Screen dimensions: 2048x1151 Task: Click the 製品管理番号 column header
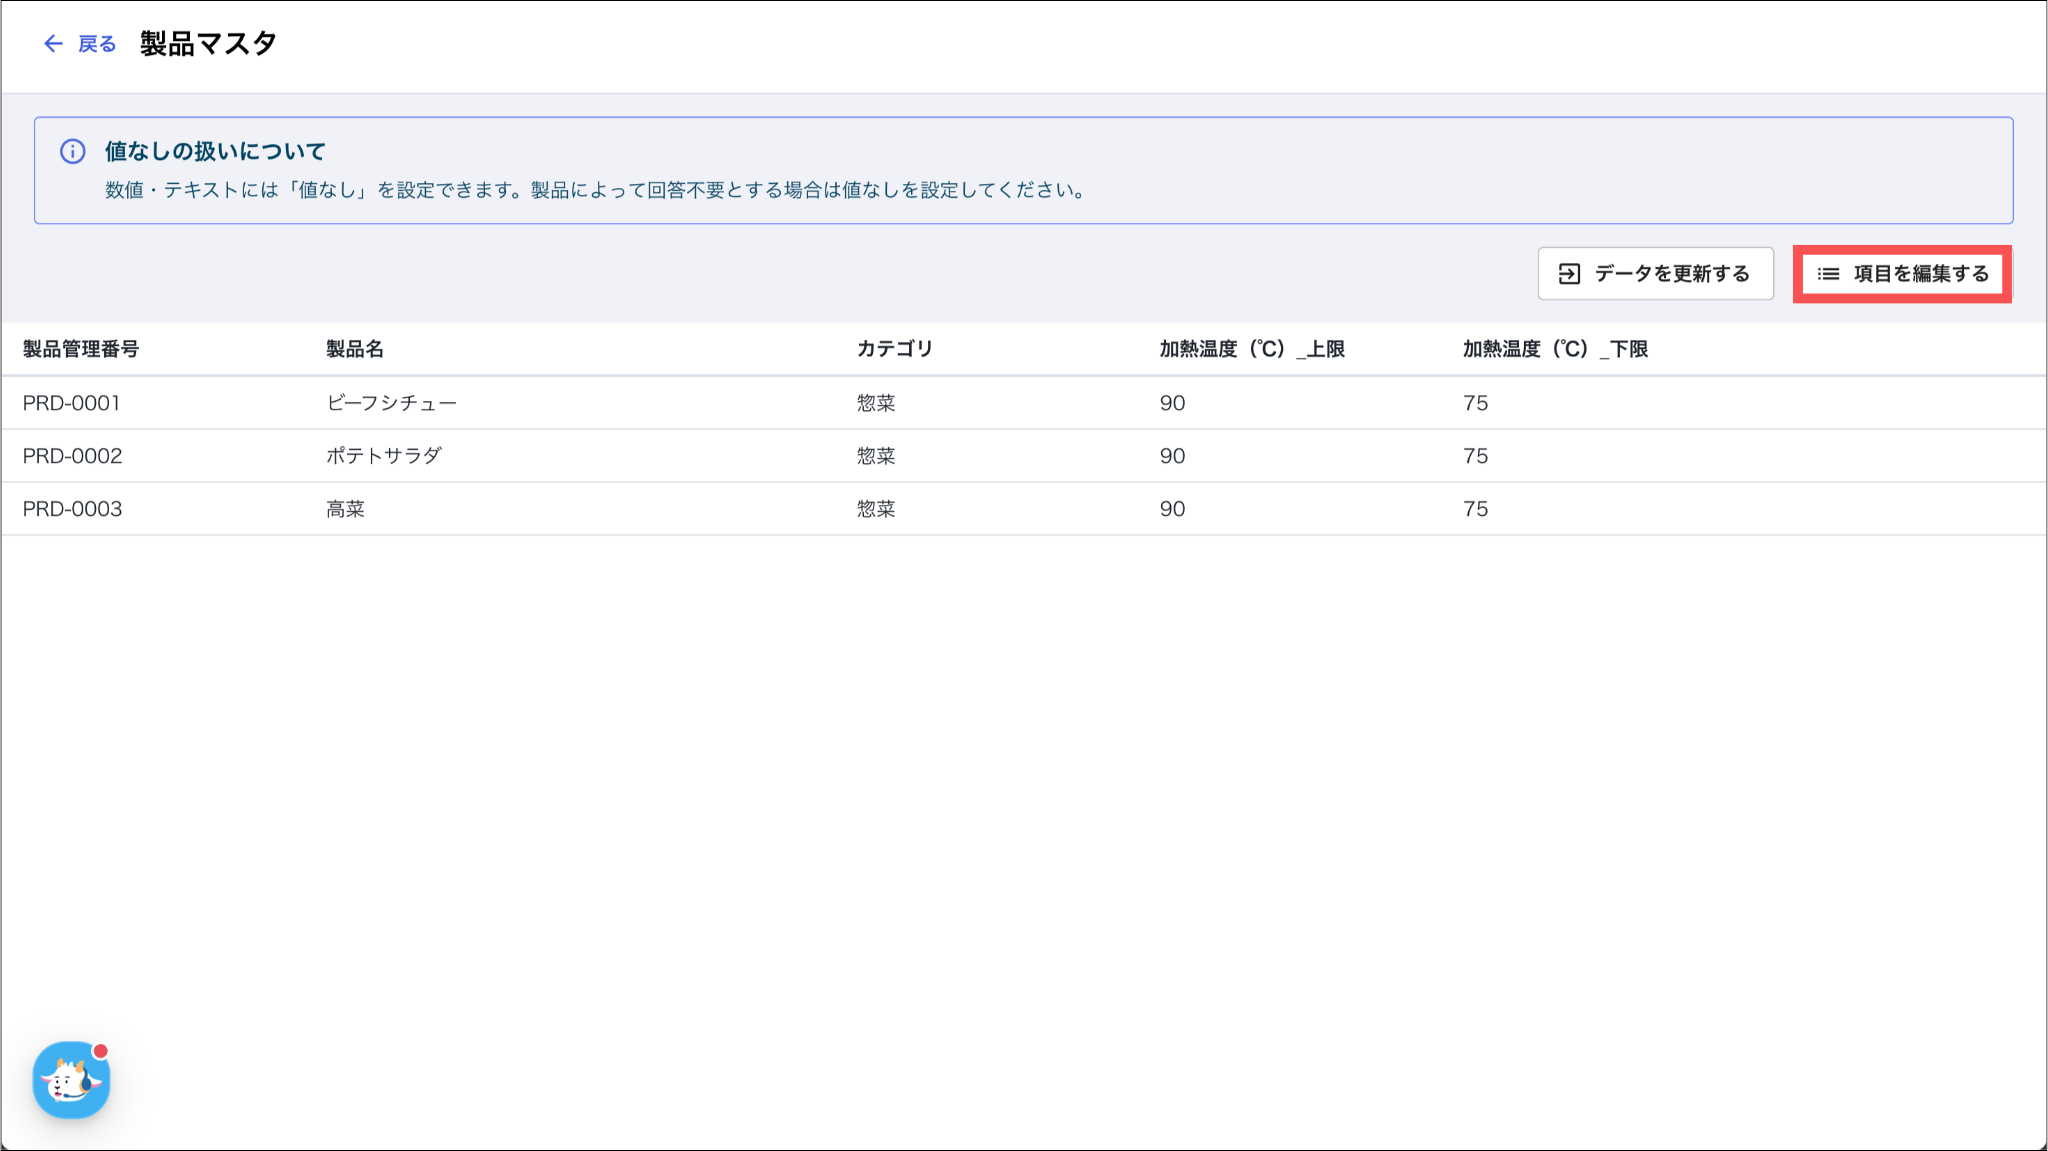(x=81, y=349)
